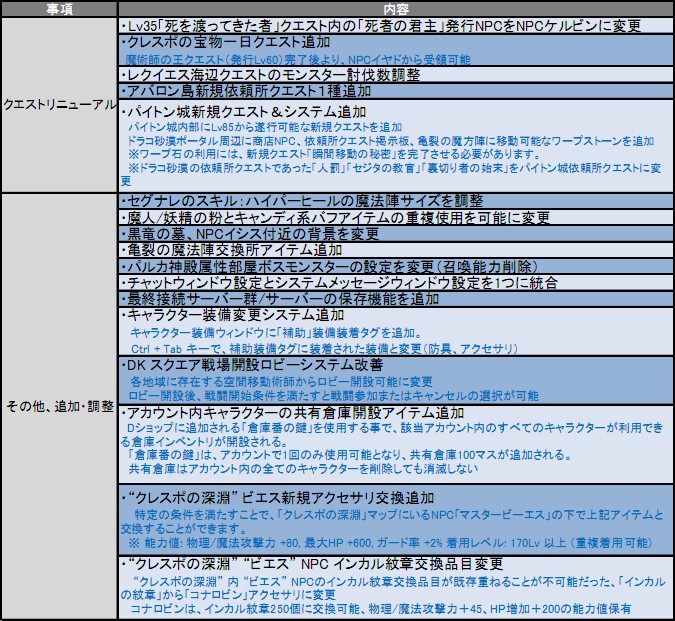
Task: Click the DK スクエア戦場開設ロビーシステム改善 heading
Action: coord(252,365)
